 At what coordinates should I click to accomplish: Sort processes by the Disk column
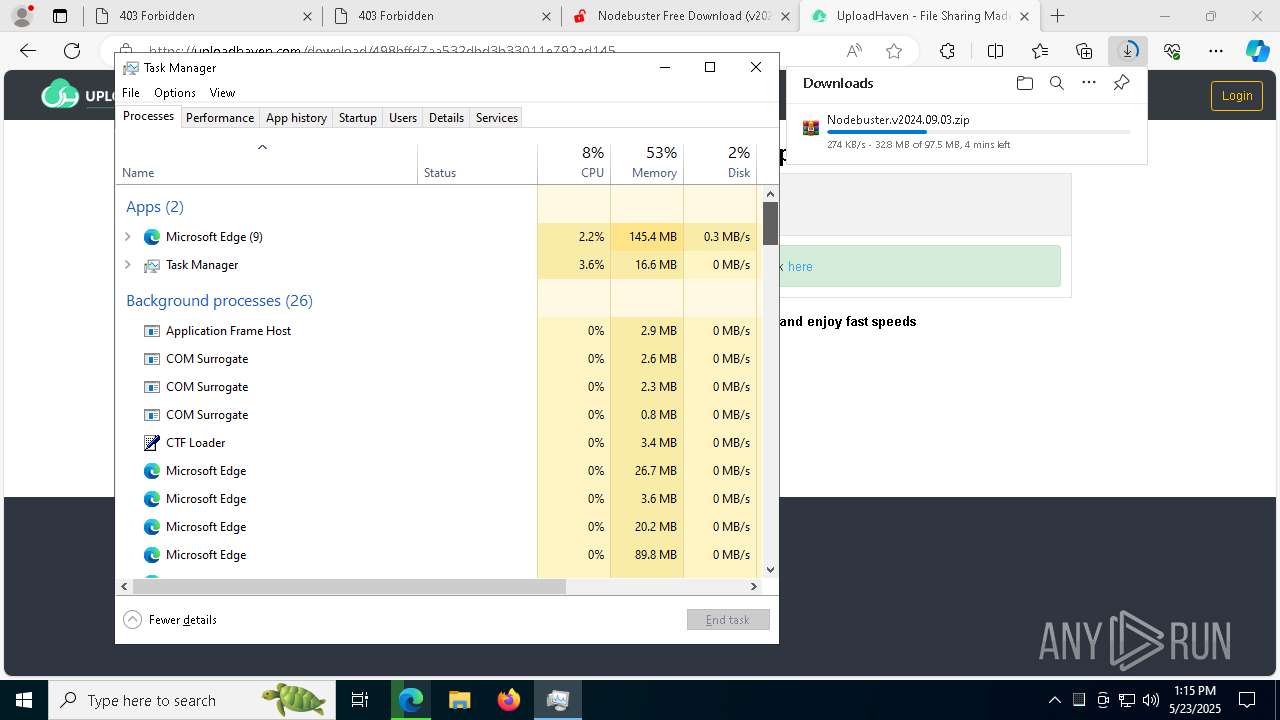[x=720, y=163]
